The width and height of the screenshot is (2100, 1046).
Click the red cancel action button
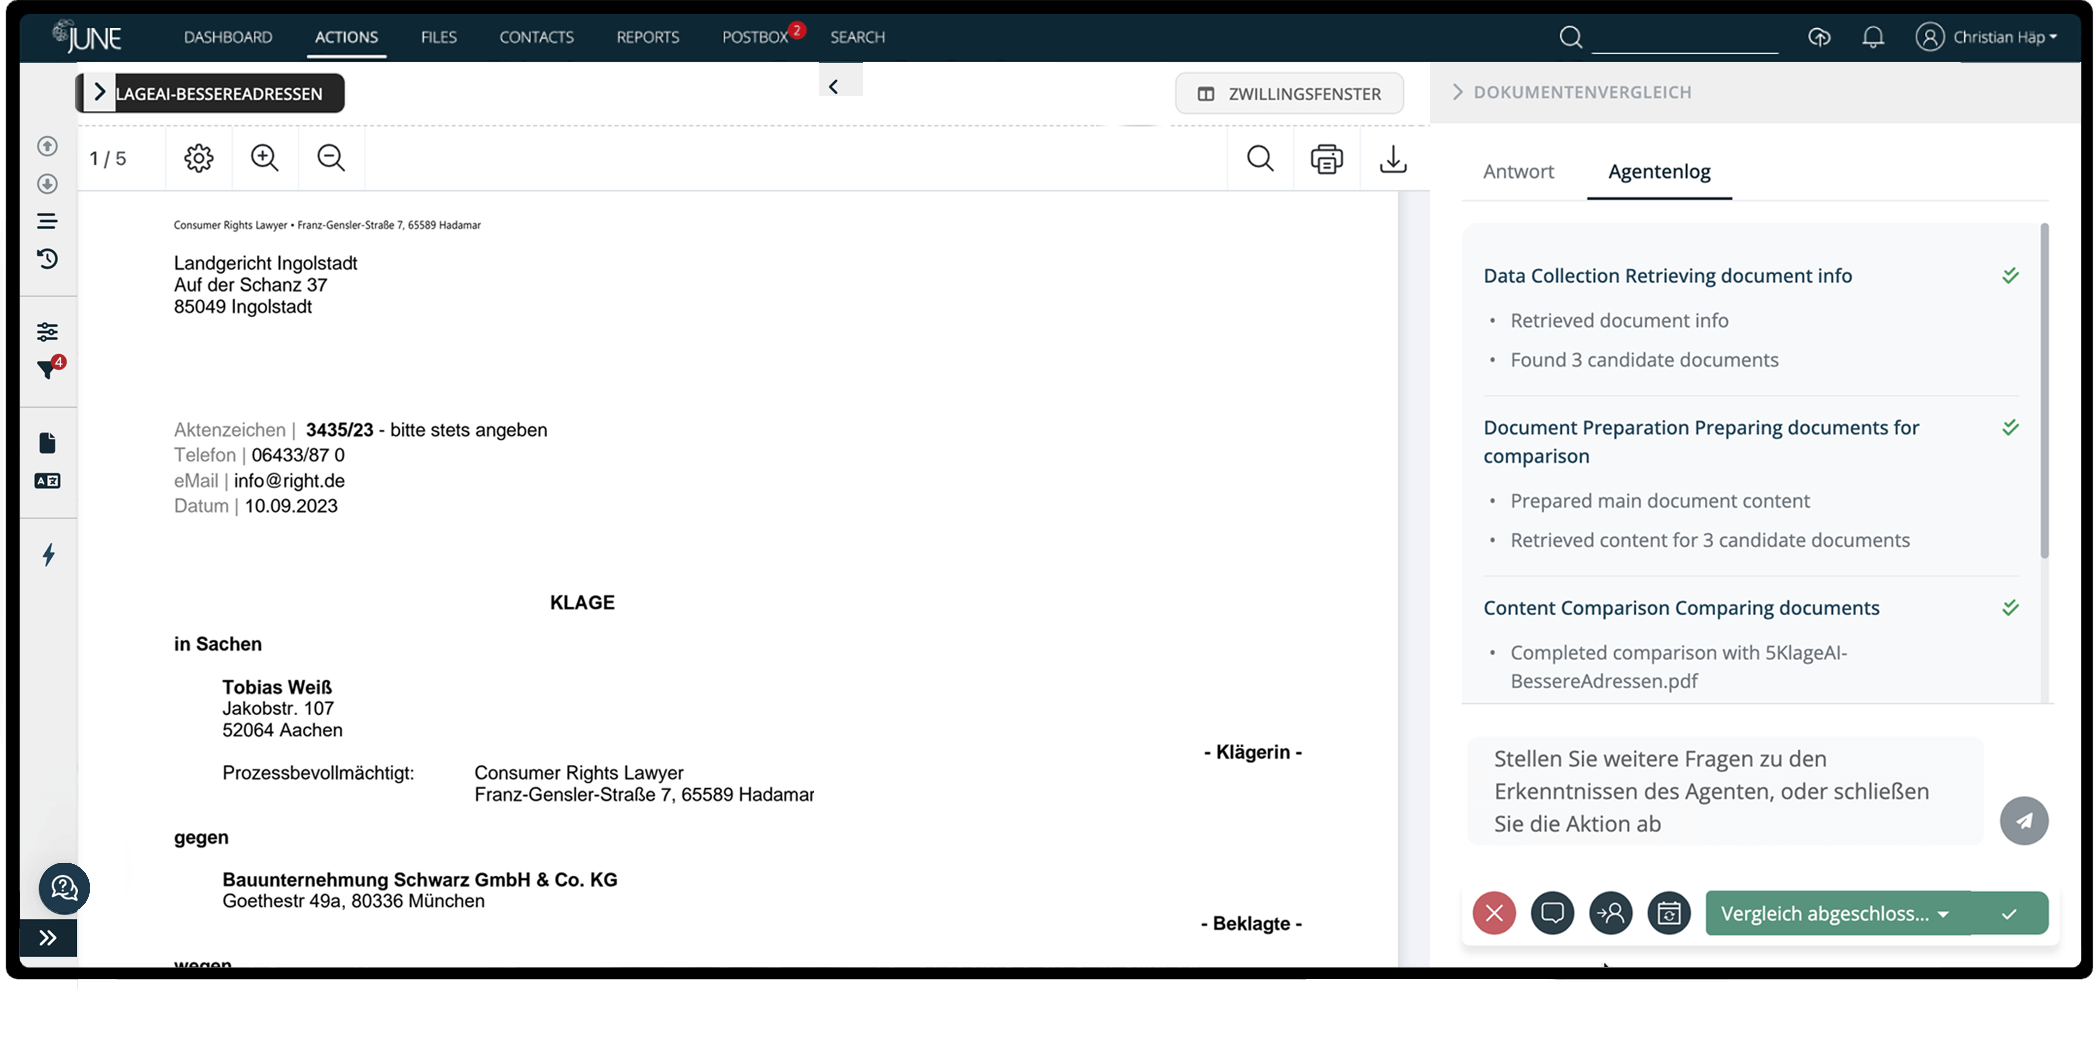click(x=1494, y=913)
